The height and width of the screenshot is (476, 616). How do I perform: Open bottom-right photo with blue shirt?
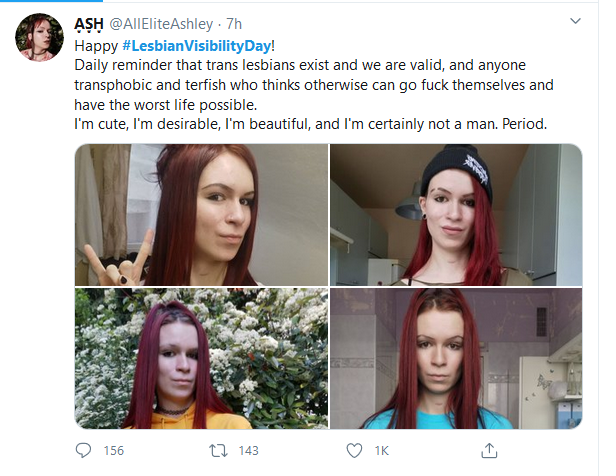tap(456, 358)
